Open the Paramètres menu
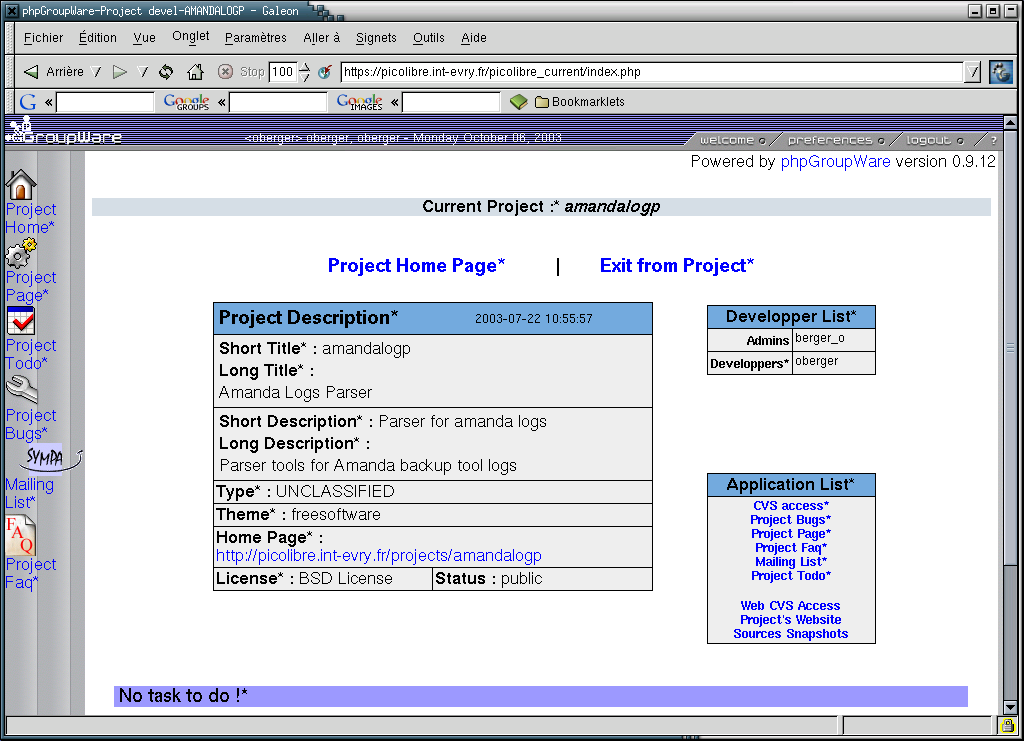This screenshot has width=1024, height=741. [x=255, y=38]
